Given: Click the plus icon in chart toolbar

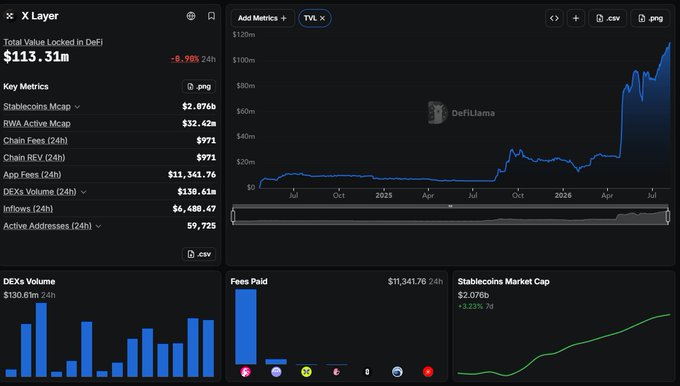Looking at the screenshot, I should [576, 18].
